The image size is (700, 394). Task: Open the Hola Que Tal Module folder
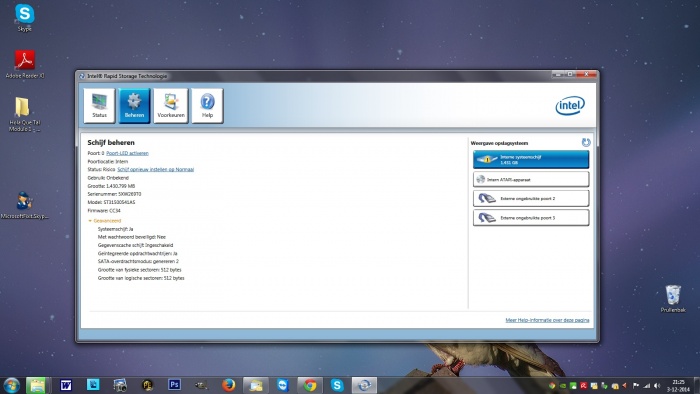(x=25, y=114)
